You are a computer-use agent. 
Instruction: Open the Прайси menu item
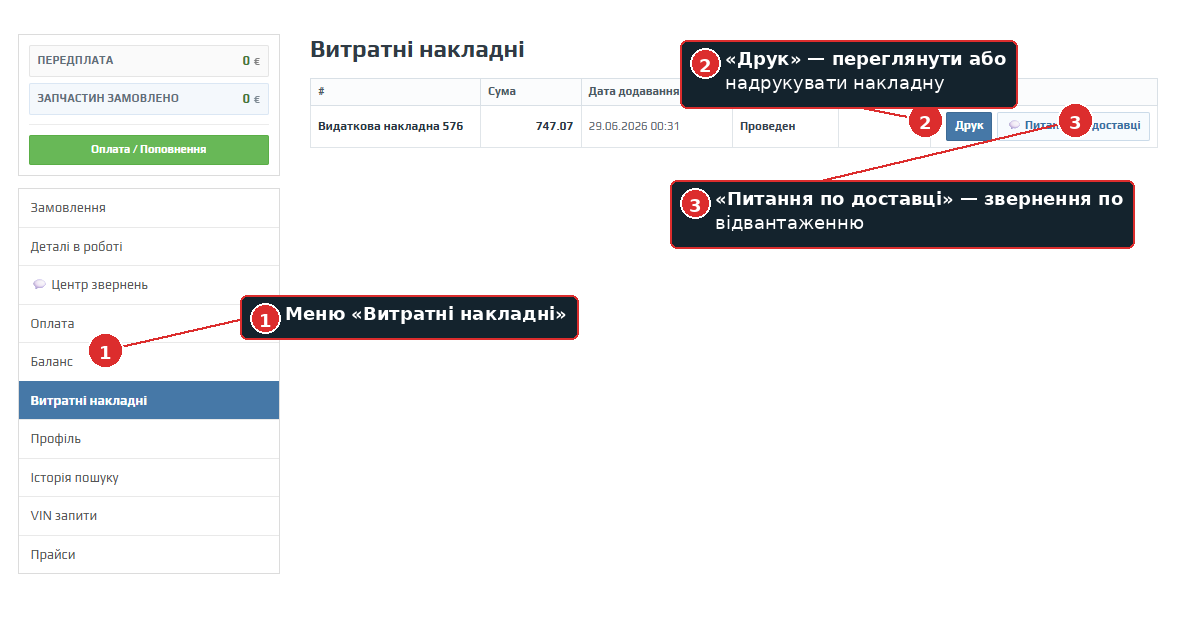coord(149,555)
